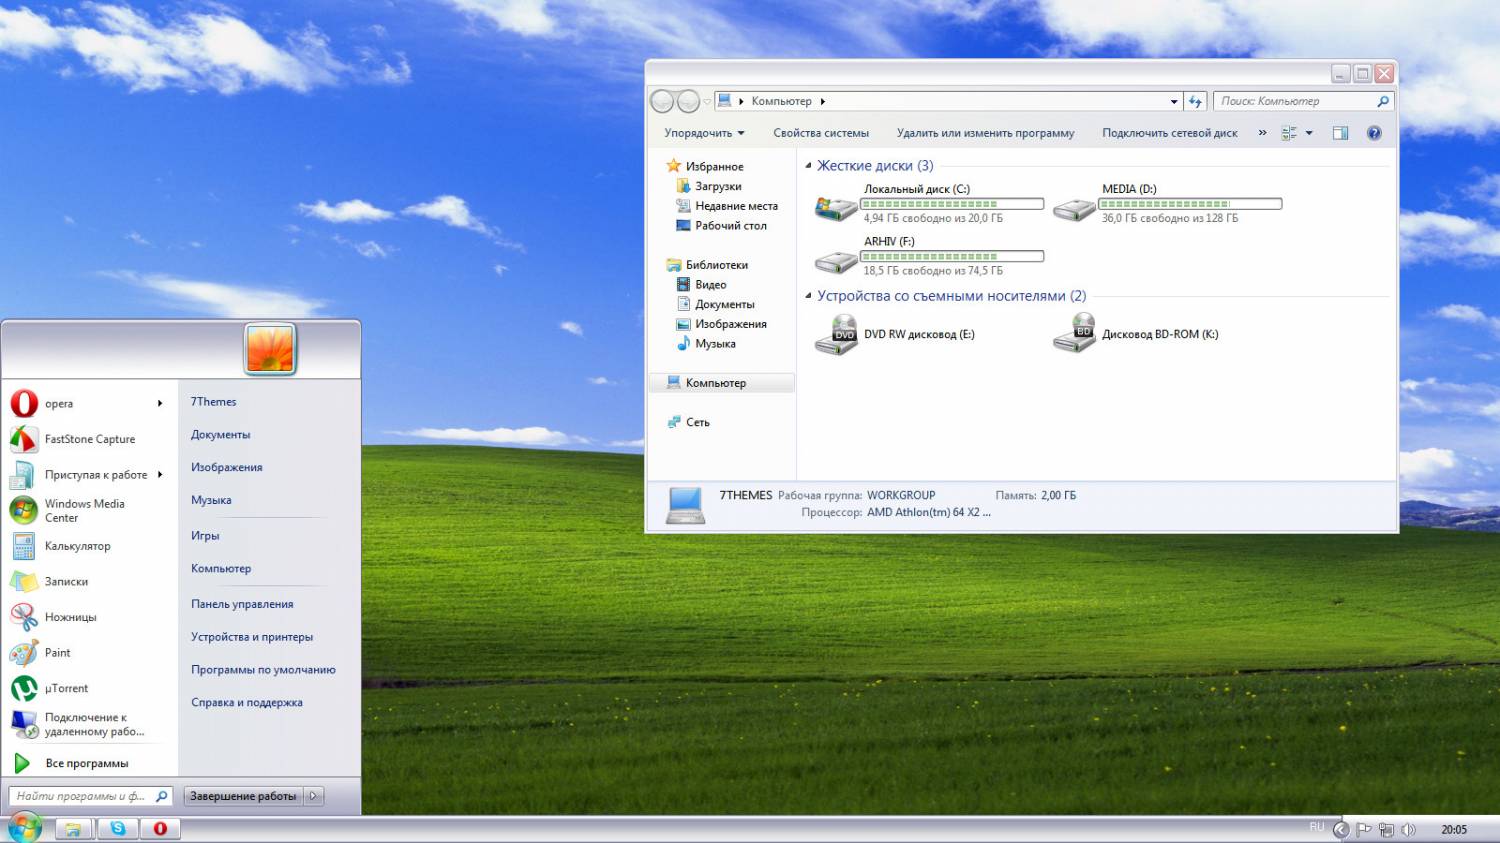The width and height of the screenshot is (1500, 843).
Task: Click the Back arrow in Explorer
Action: (x=661, y=101)
